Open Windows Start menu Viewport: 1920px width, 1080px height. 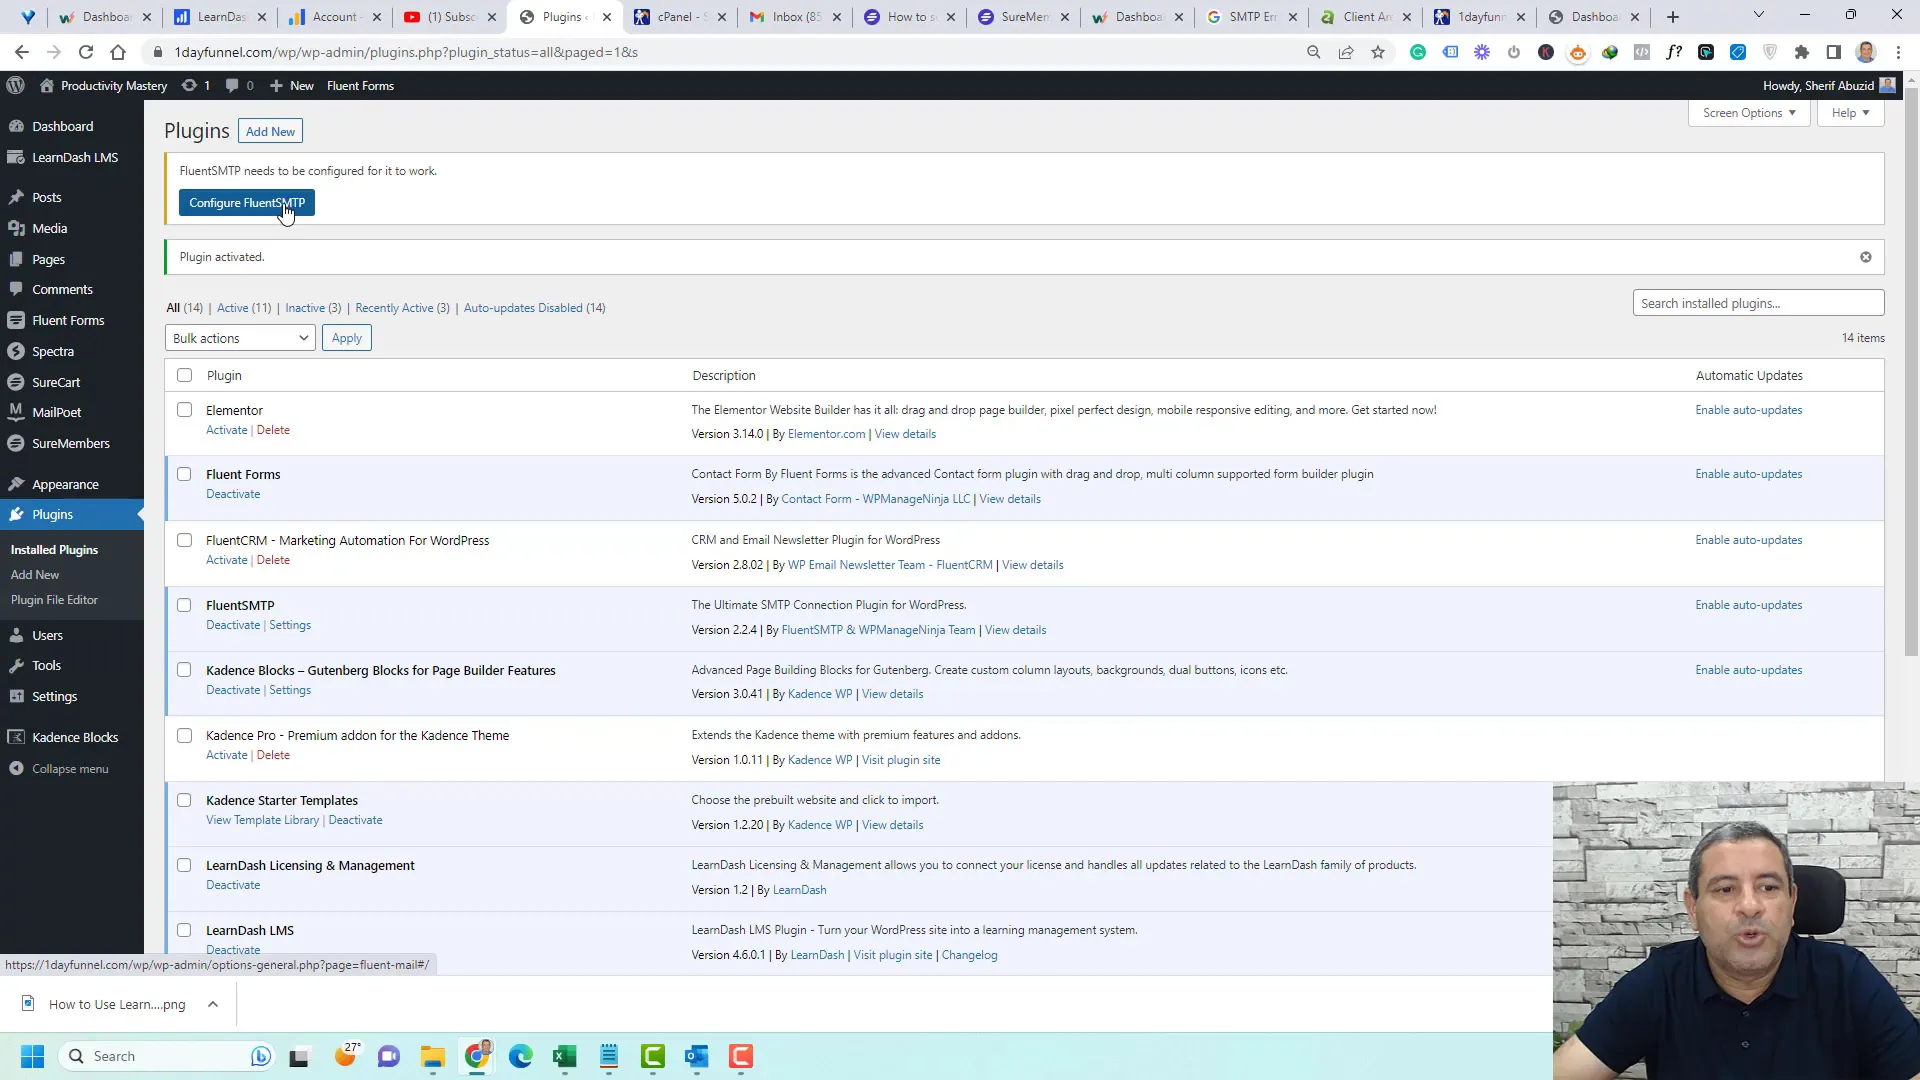click(32, 1056)
